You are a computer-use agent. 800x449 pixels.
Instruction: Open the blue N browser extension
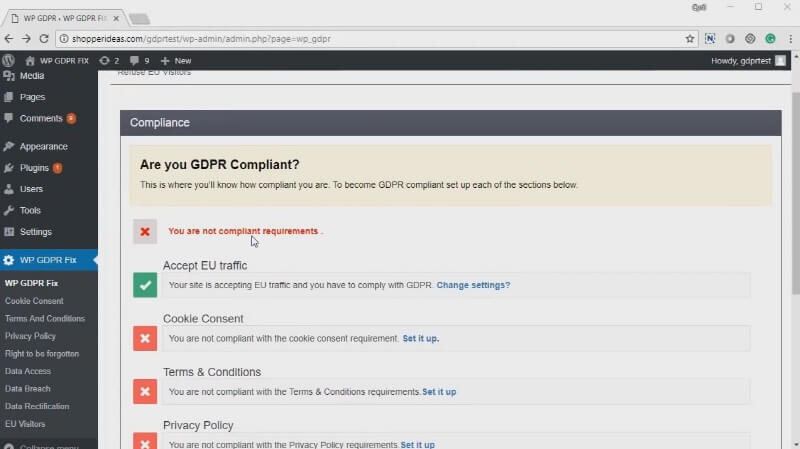coord(710,39)
